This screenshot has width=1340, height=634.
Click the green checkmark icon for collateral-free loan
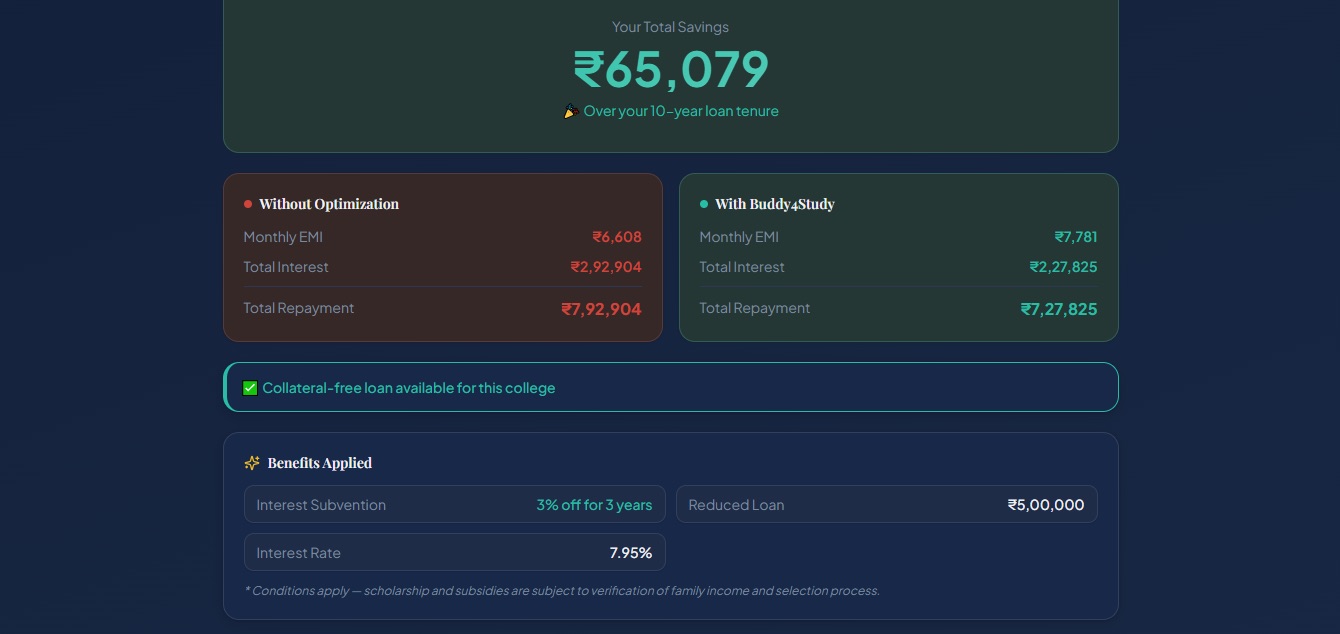(x=250, y=388)
